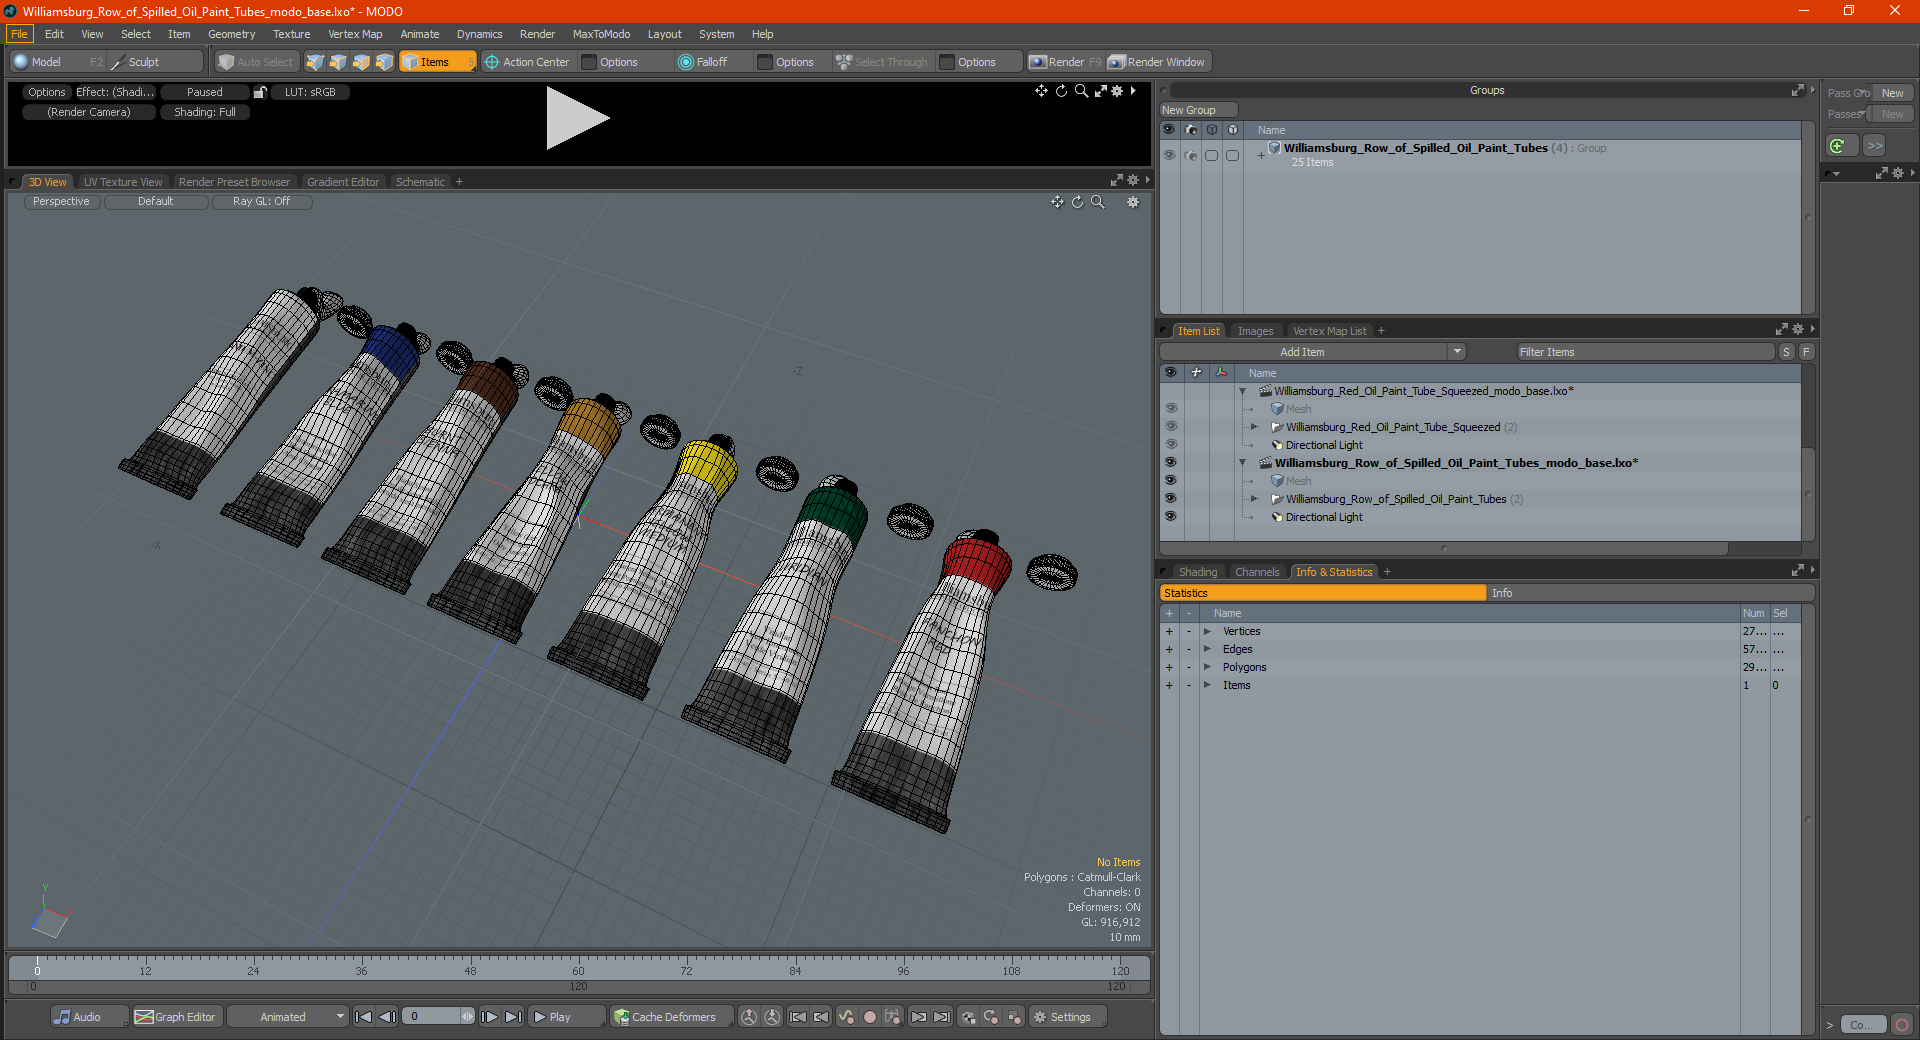Click the double-arrow >> button
This screenshot has width=1920, height=1040.
pos(1875,146)
